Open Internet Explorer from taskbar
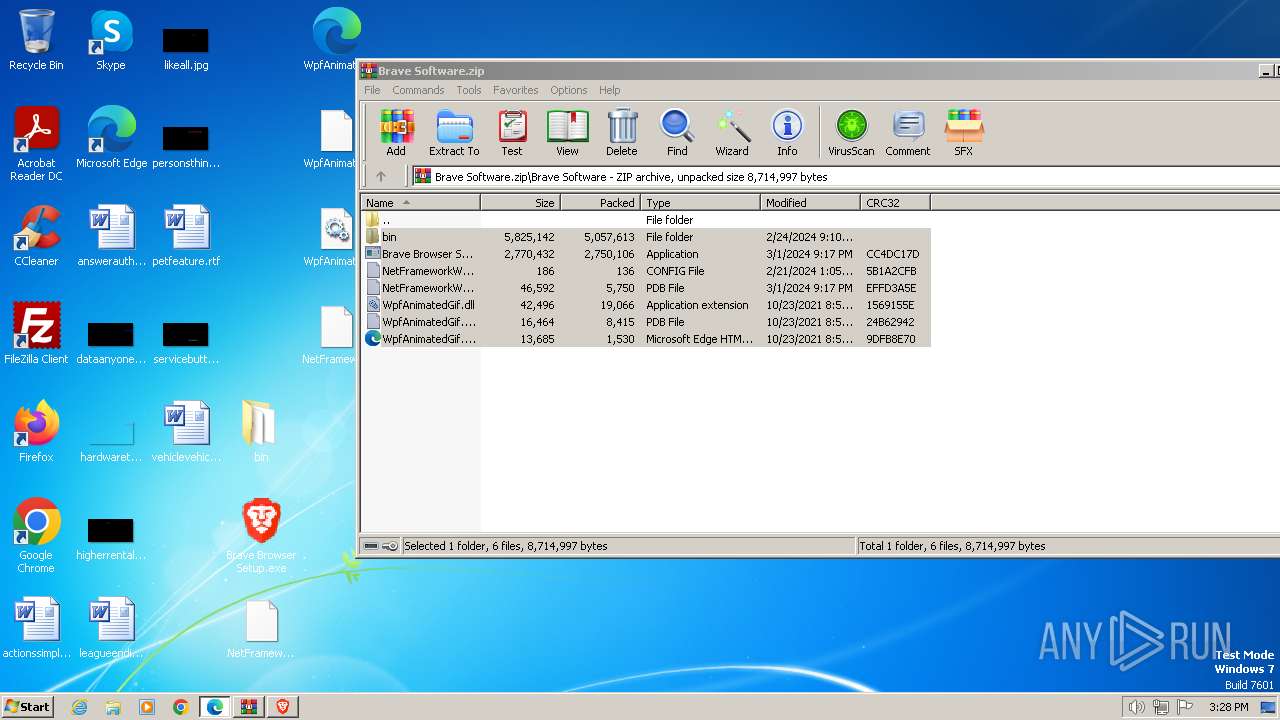 click(x=80, y=707)
